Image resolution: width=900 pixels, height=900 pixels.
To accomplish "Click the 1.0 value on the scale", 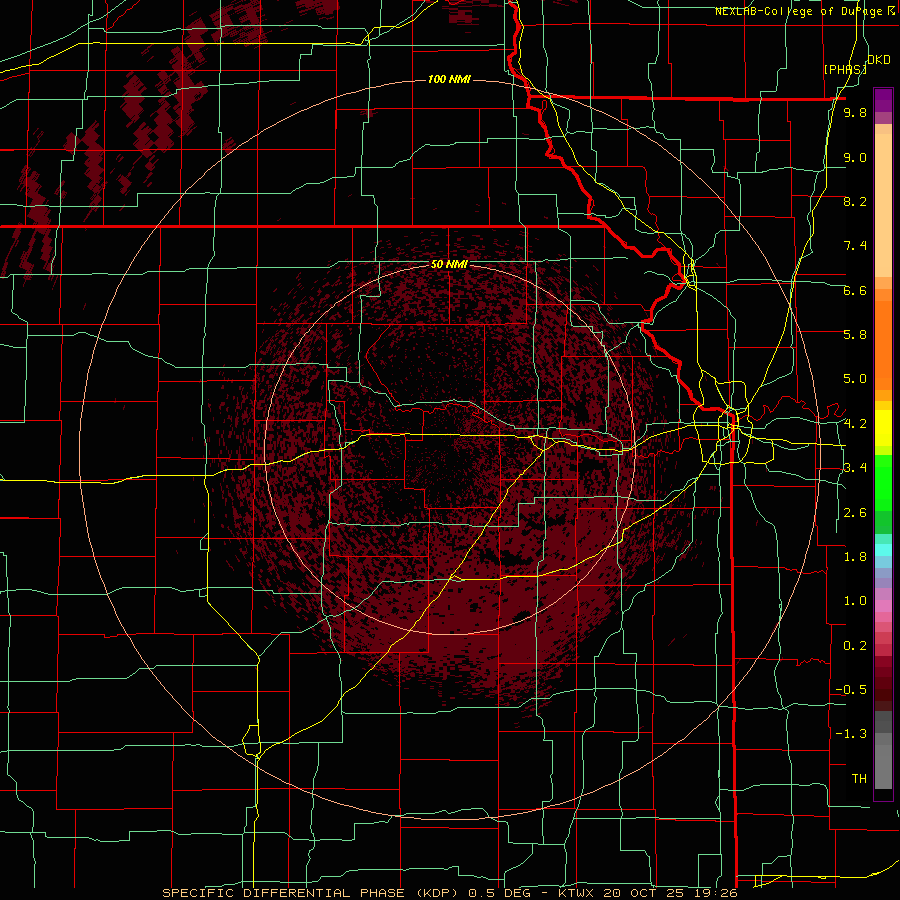I will coord(855,601).
